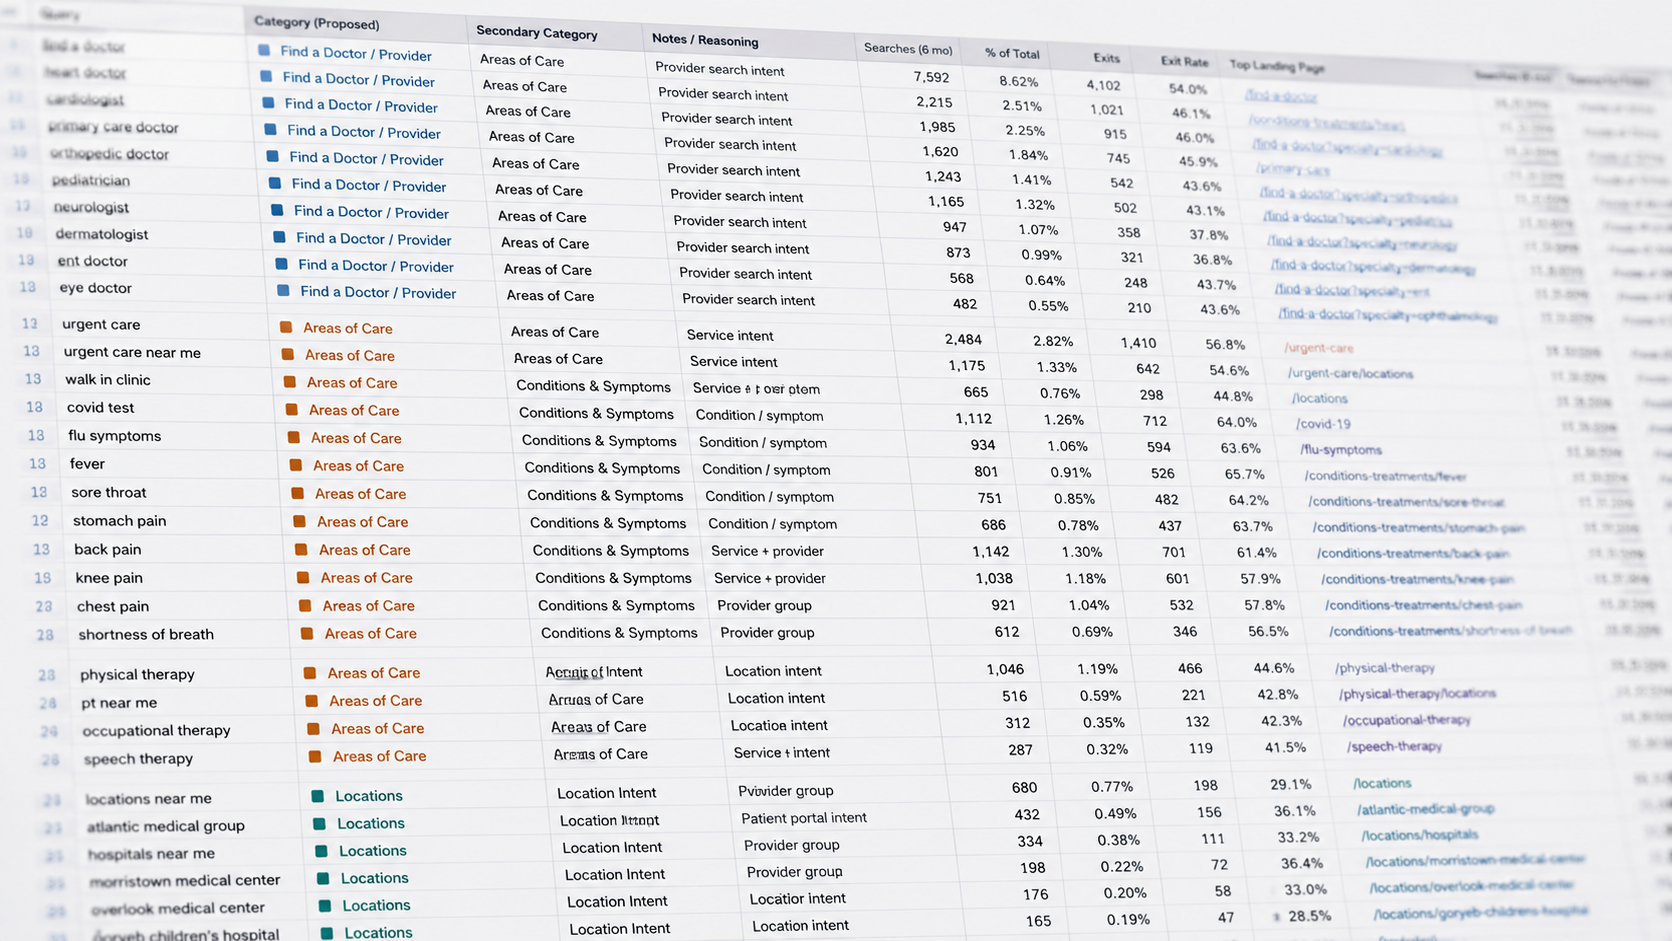Viewport: 1672px width, 941px height.
Task: Click 'Locations' category for hospitals near me
Action: (372, 851)
